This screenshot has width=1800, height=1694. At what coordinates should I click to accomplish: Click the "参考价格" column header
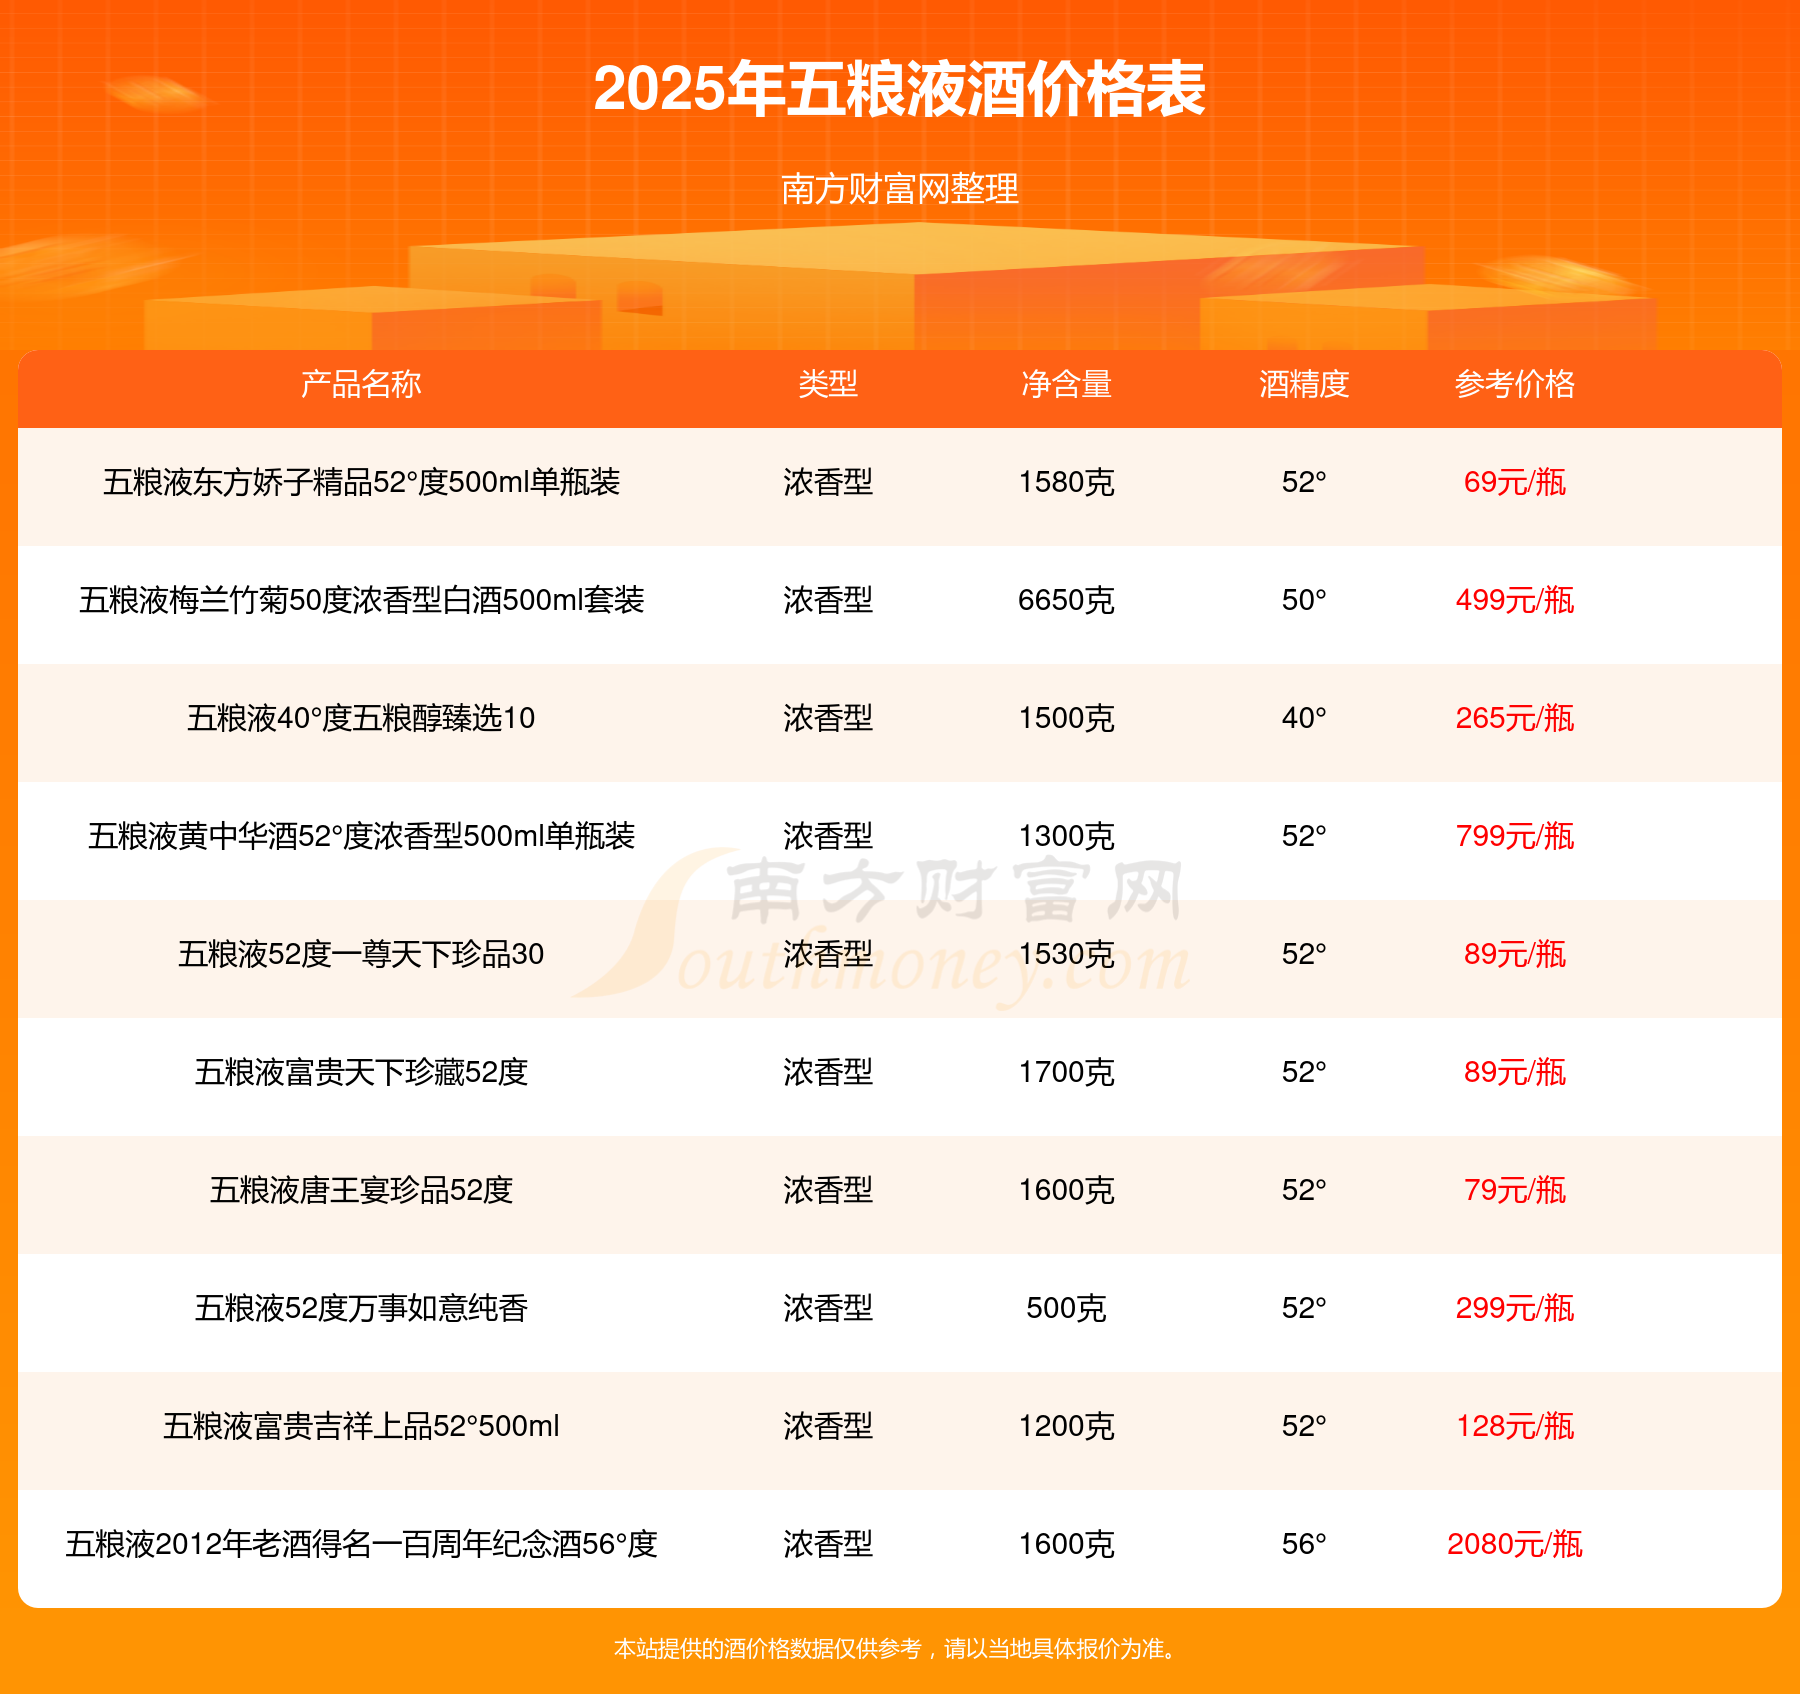coord(1515,384)
